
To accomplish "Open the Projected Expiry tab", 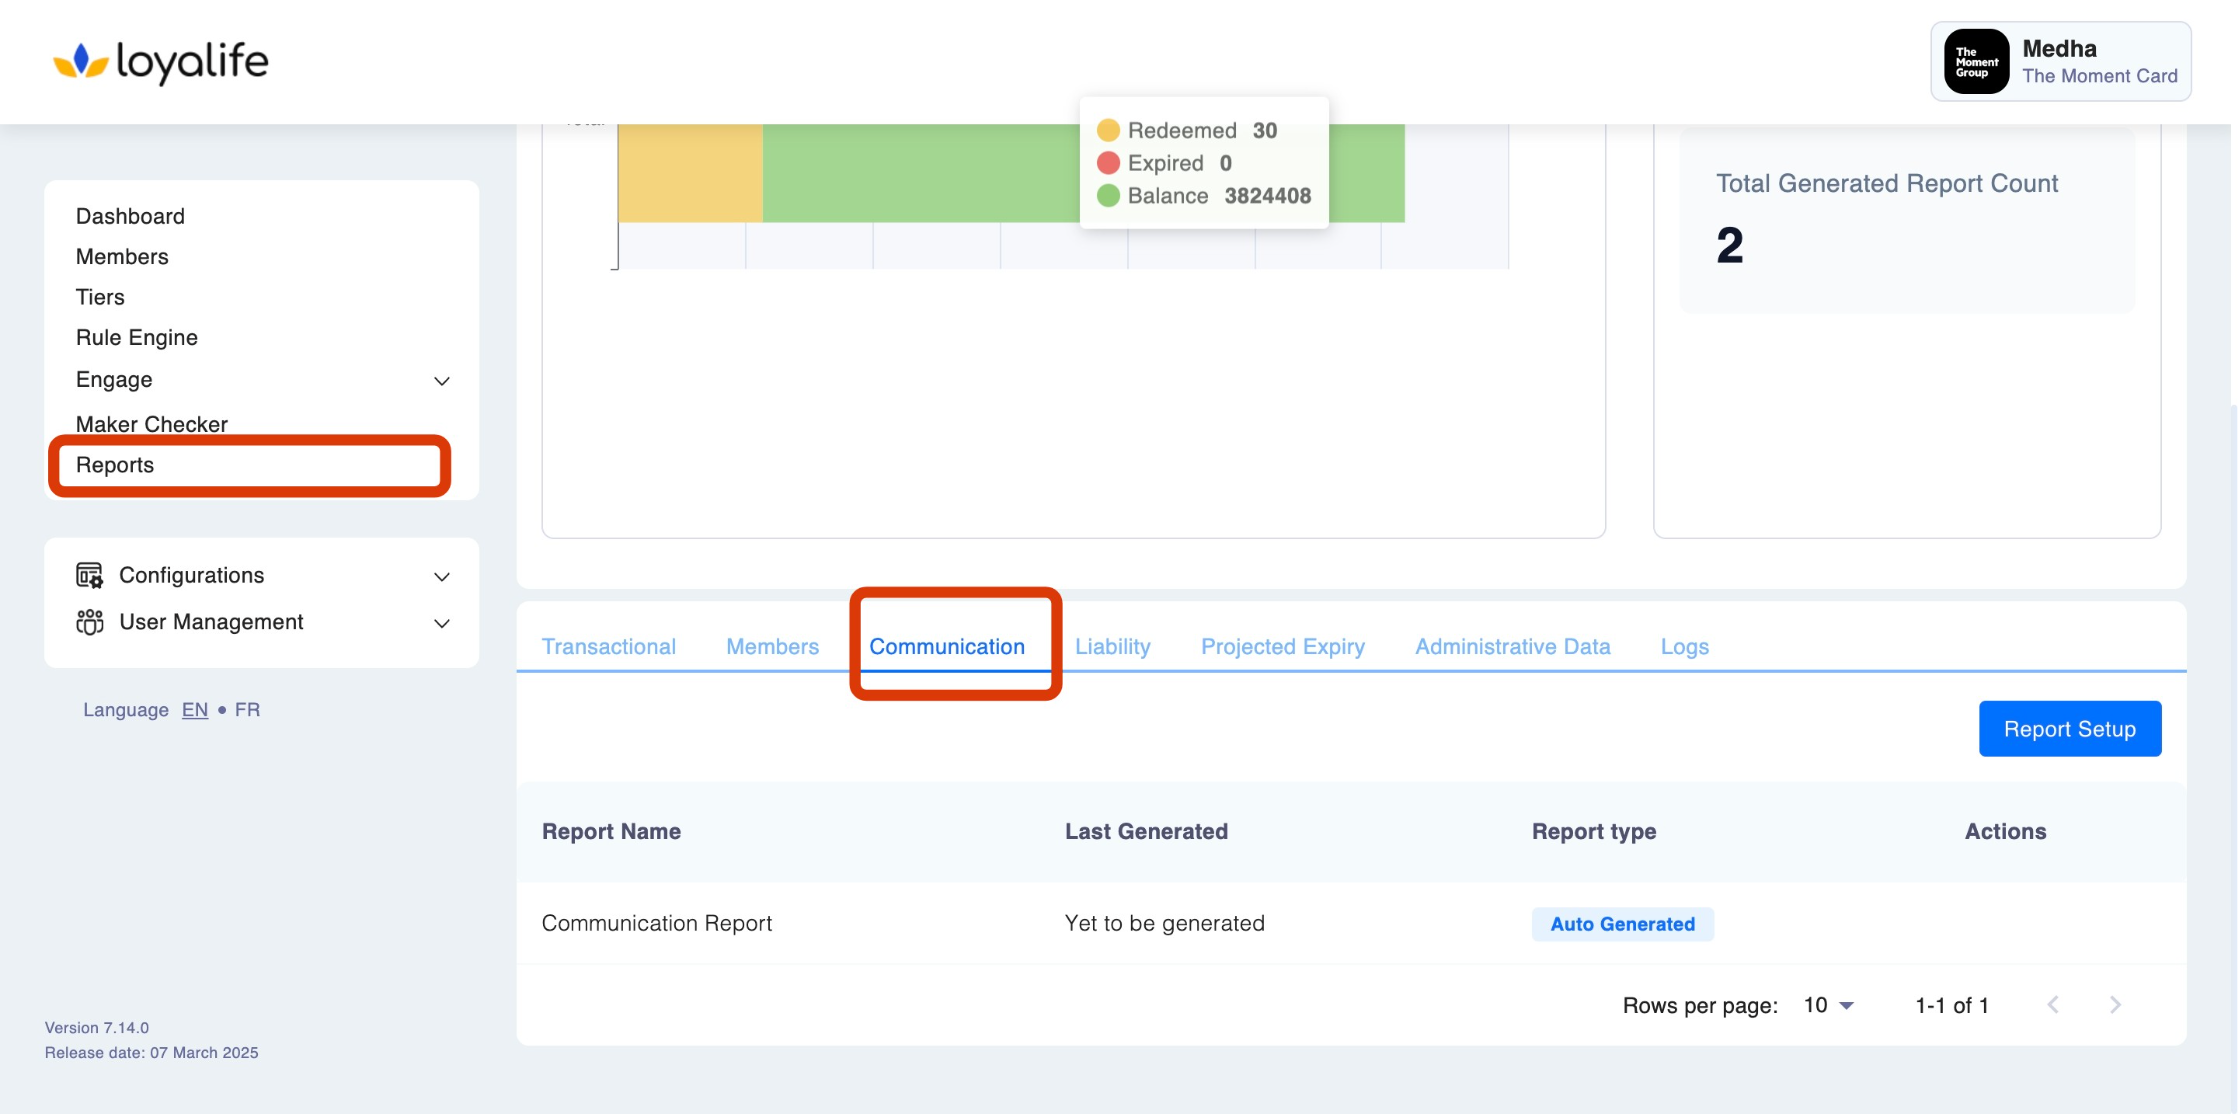I will (1282, 647).
